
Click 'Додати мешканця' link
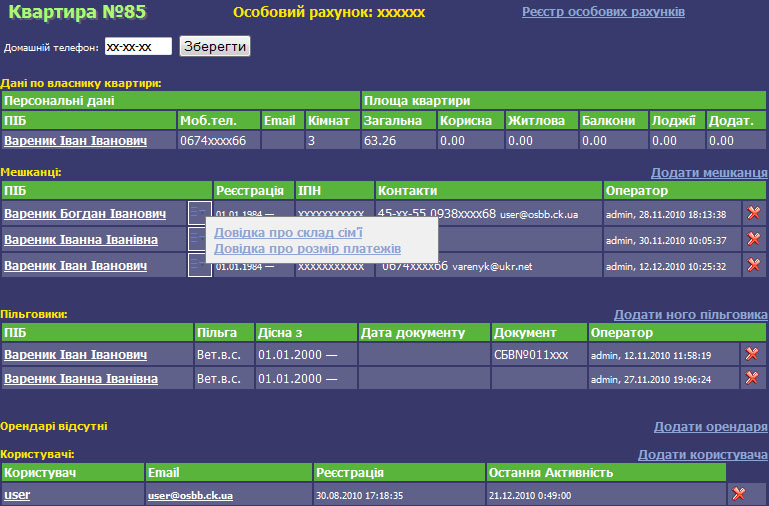[x=709, y=173]
